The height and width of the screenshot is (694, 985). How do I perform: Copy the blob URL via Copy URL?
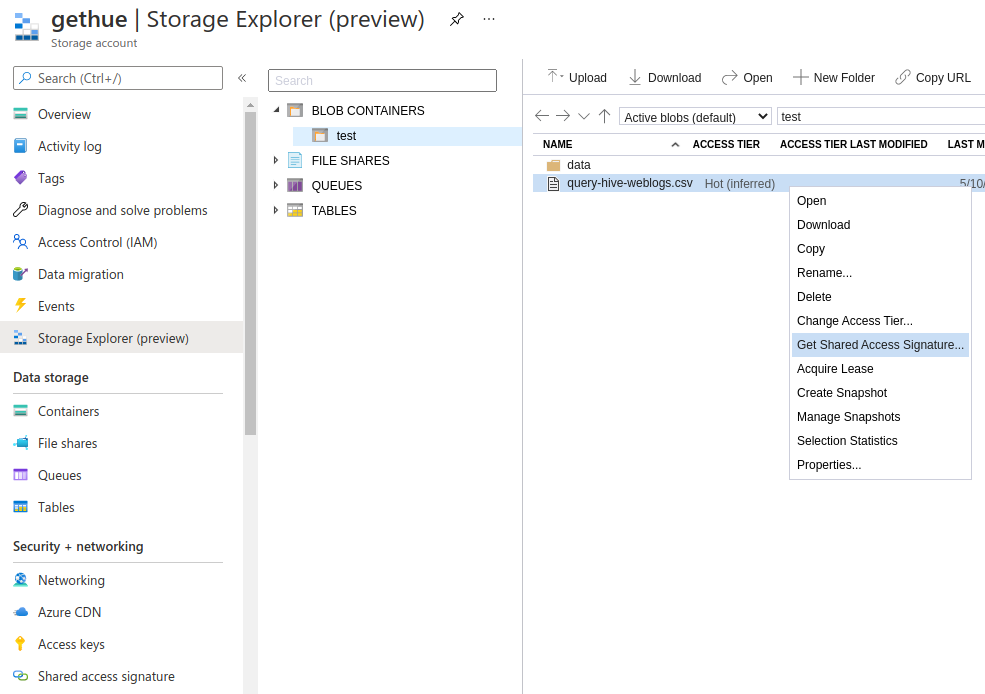point(933,77)
